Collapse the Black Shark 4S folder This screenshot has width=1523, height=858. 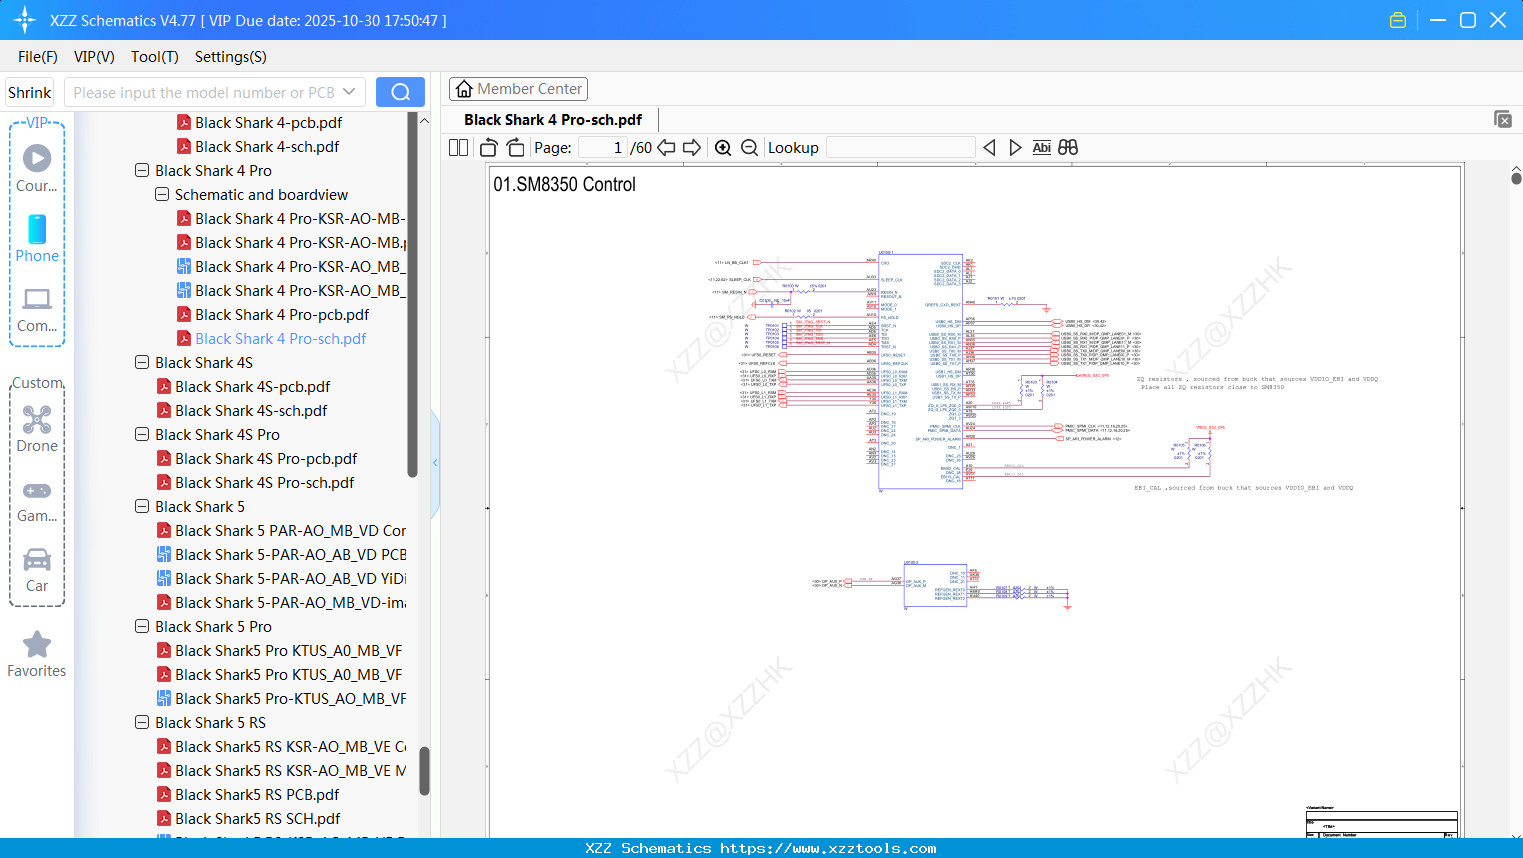[142, 363]
